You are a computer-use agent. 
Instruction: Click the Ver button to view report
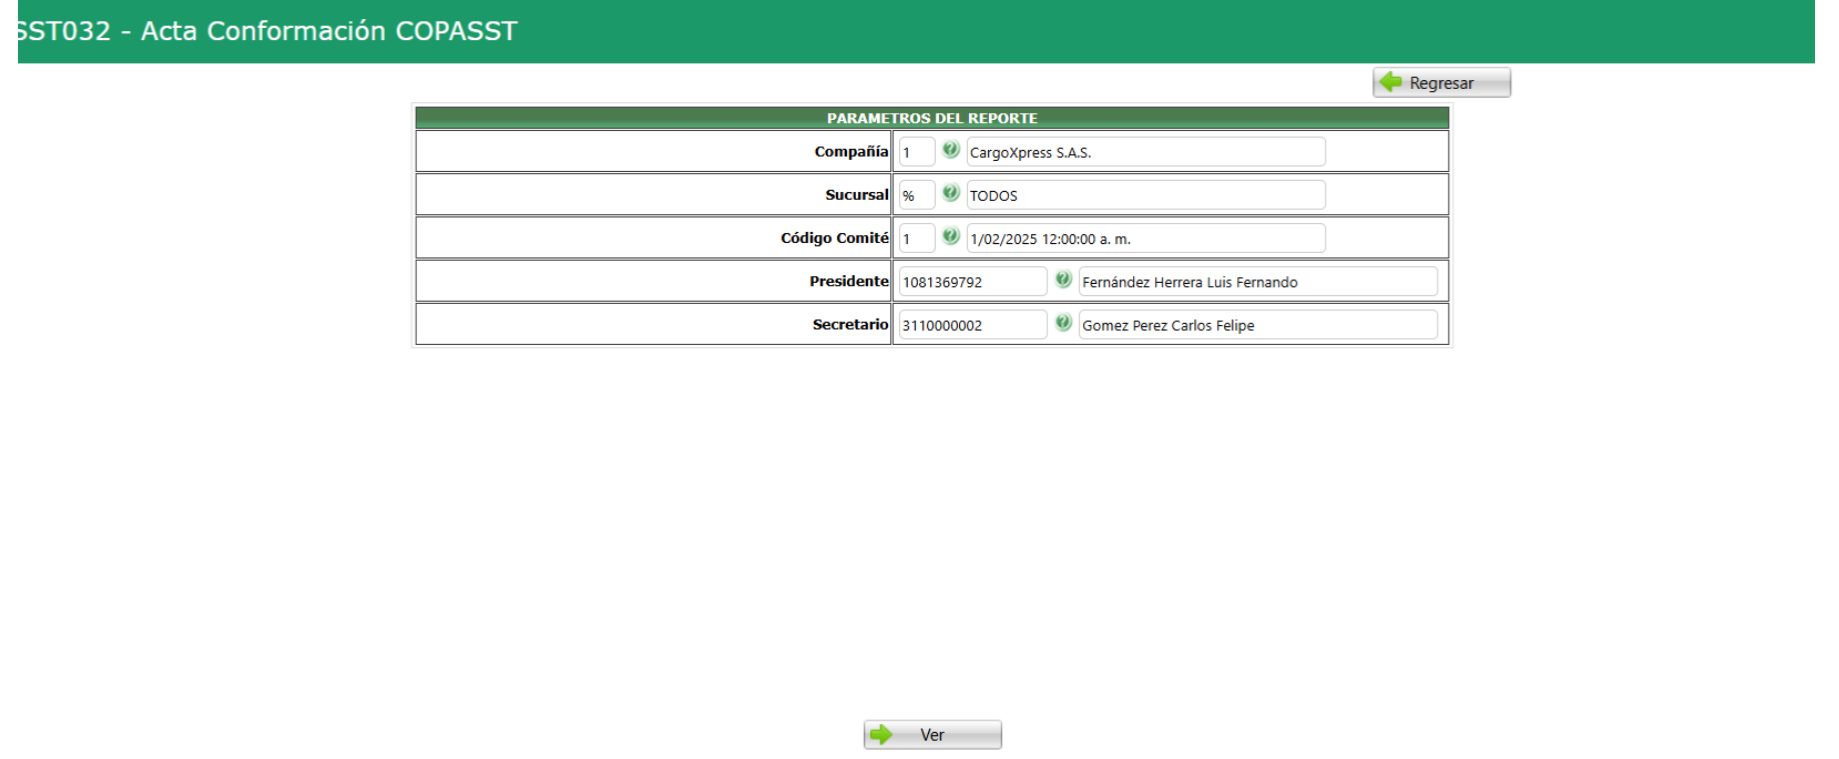(x=932, y=735)
